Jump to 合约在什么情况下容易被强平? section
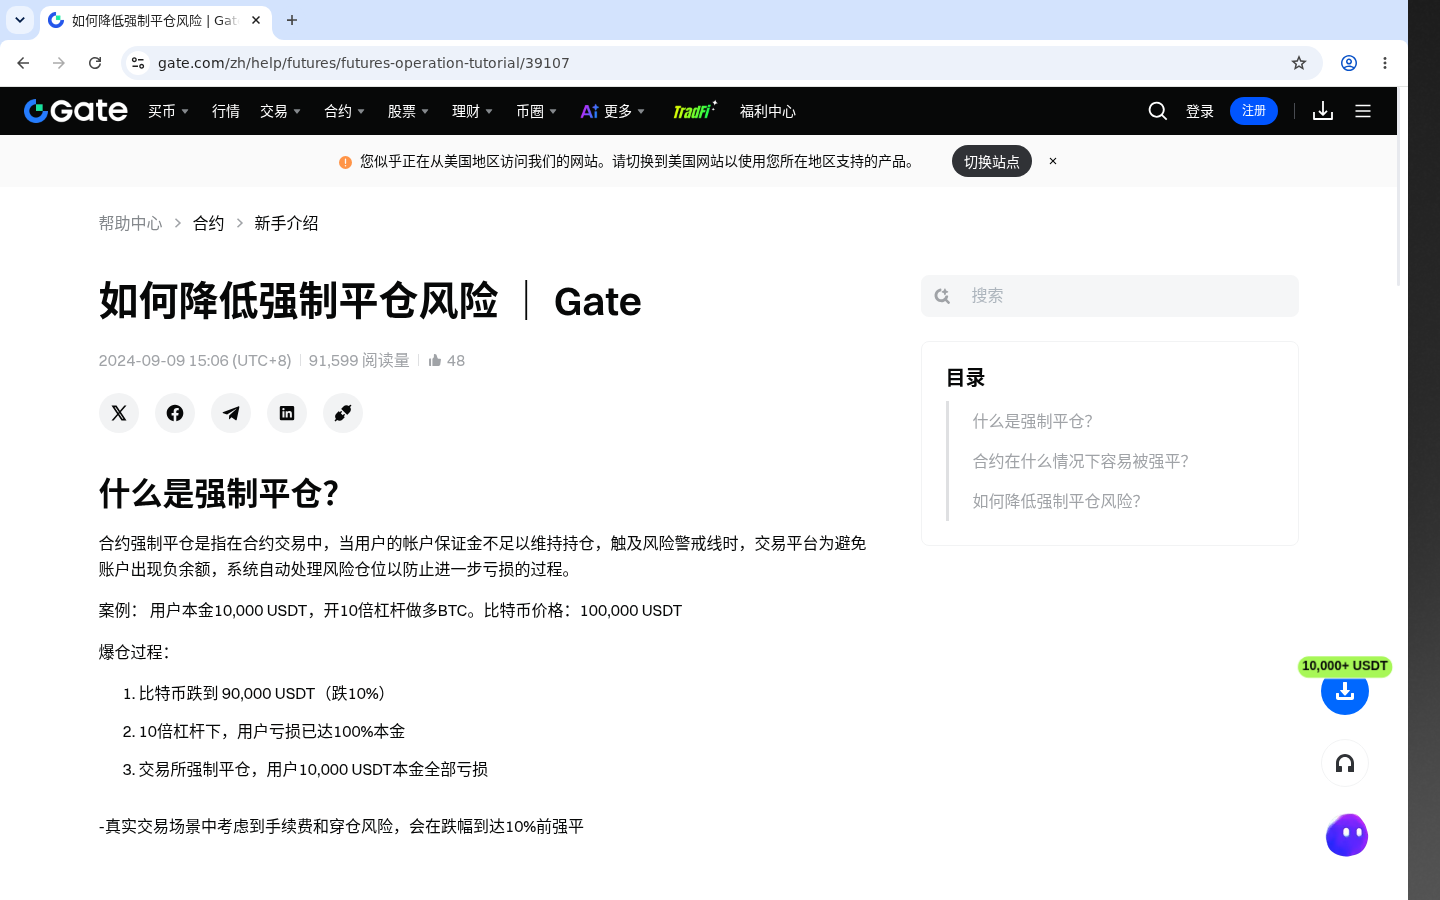 click(1081, 461)
